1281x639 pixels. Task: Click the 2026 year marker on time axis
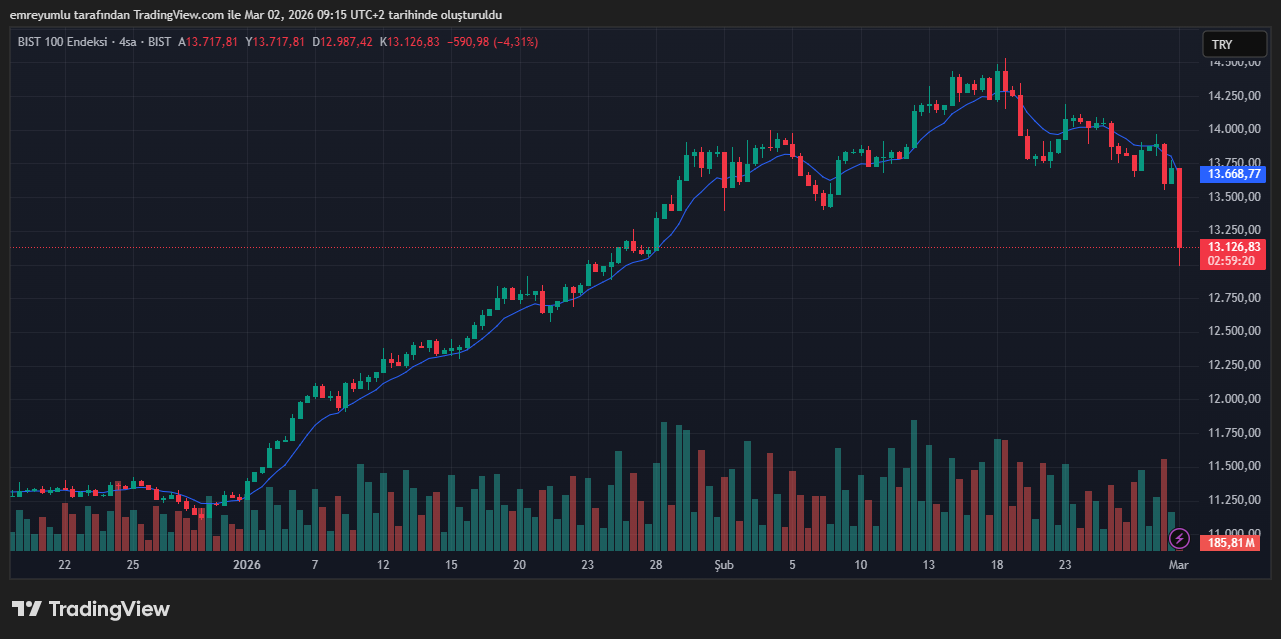tap(246, 565)
